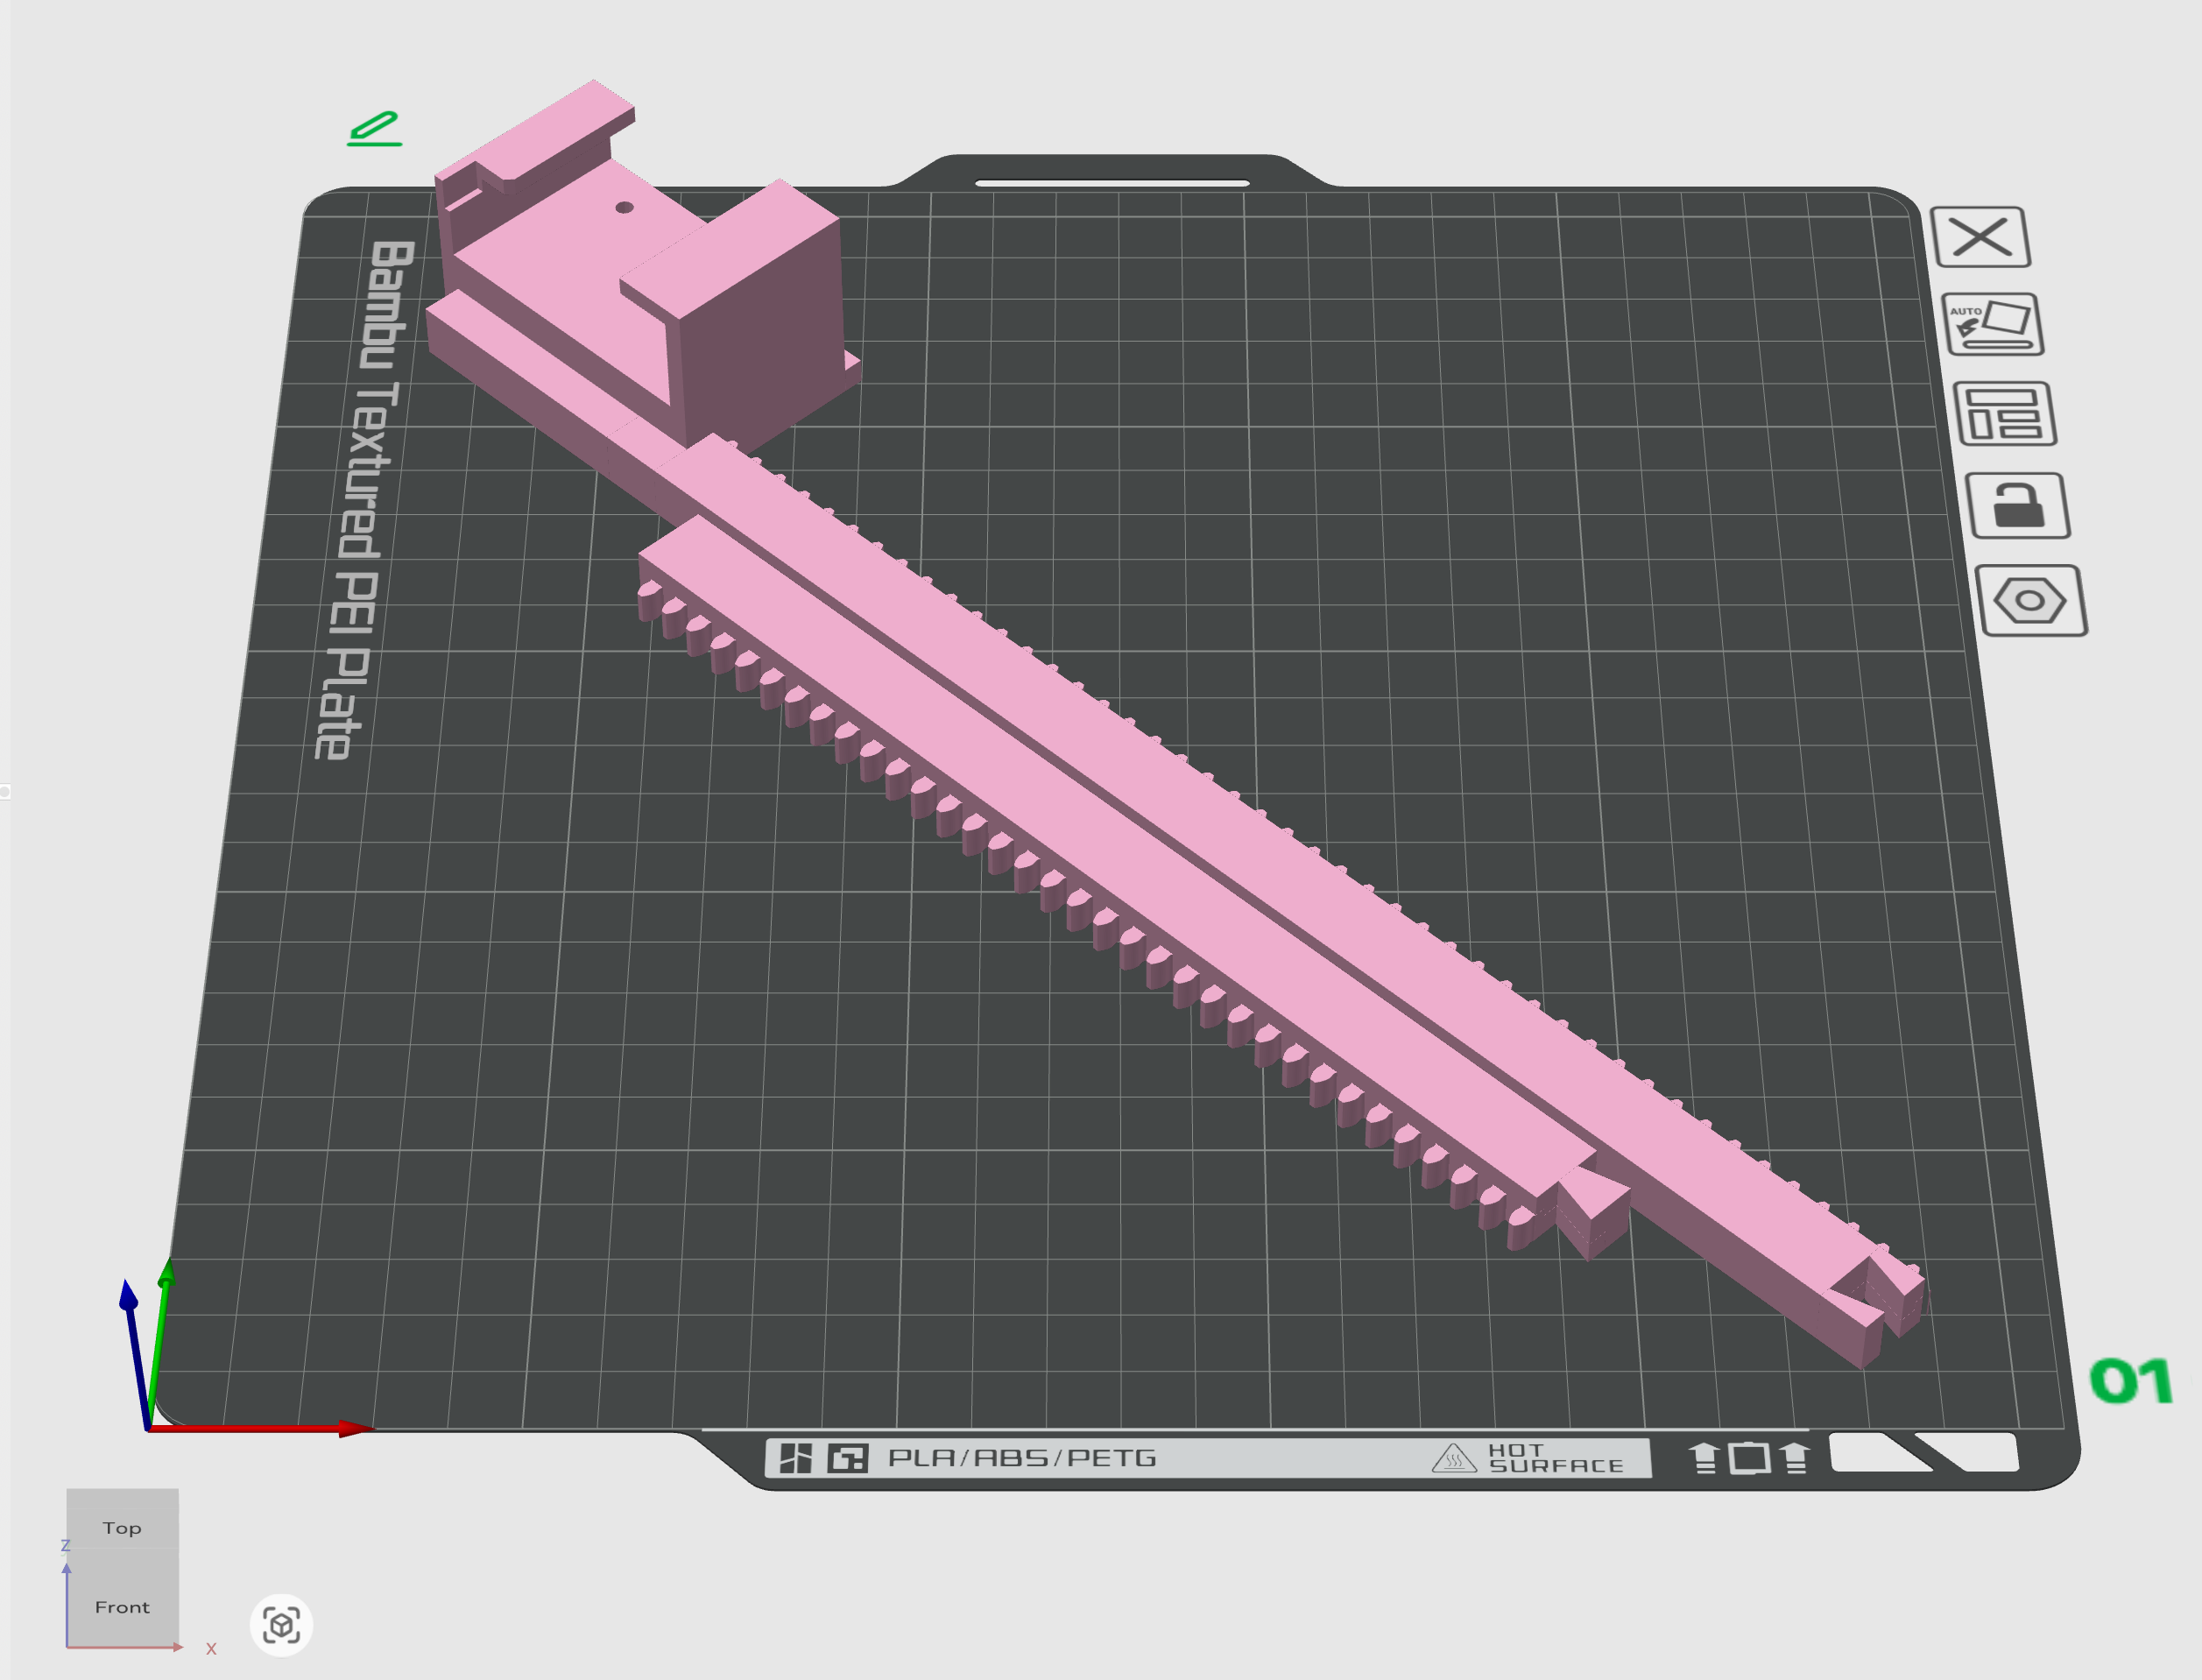Toggle the plate lock icon
2202x1680 pixels.
tap(2018, 505)
